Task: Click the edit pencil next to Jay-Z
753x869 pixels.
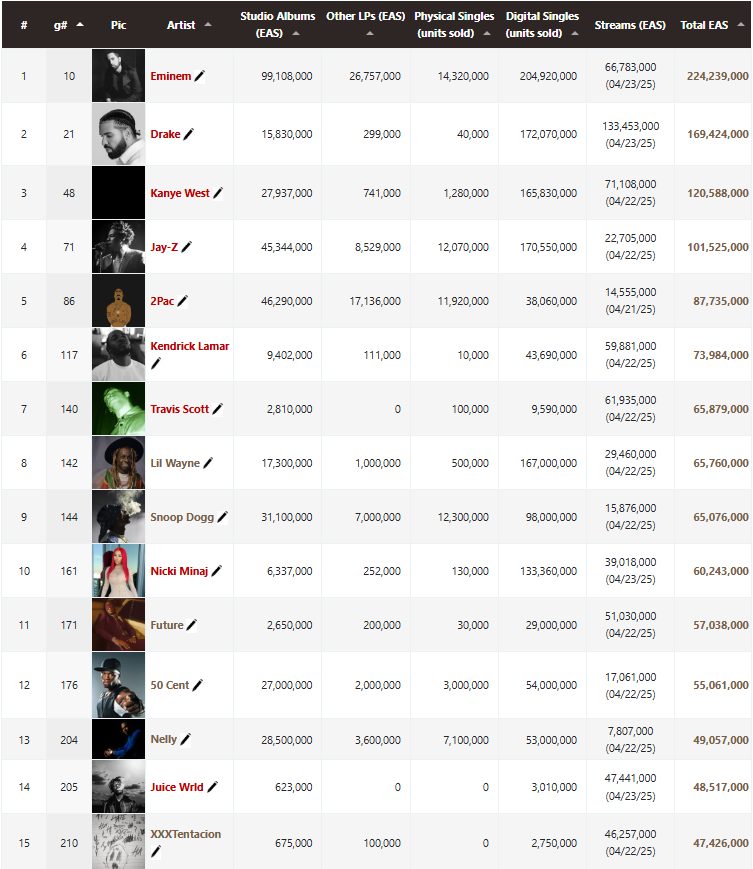Action: click(187, 247)
